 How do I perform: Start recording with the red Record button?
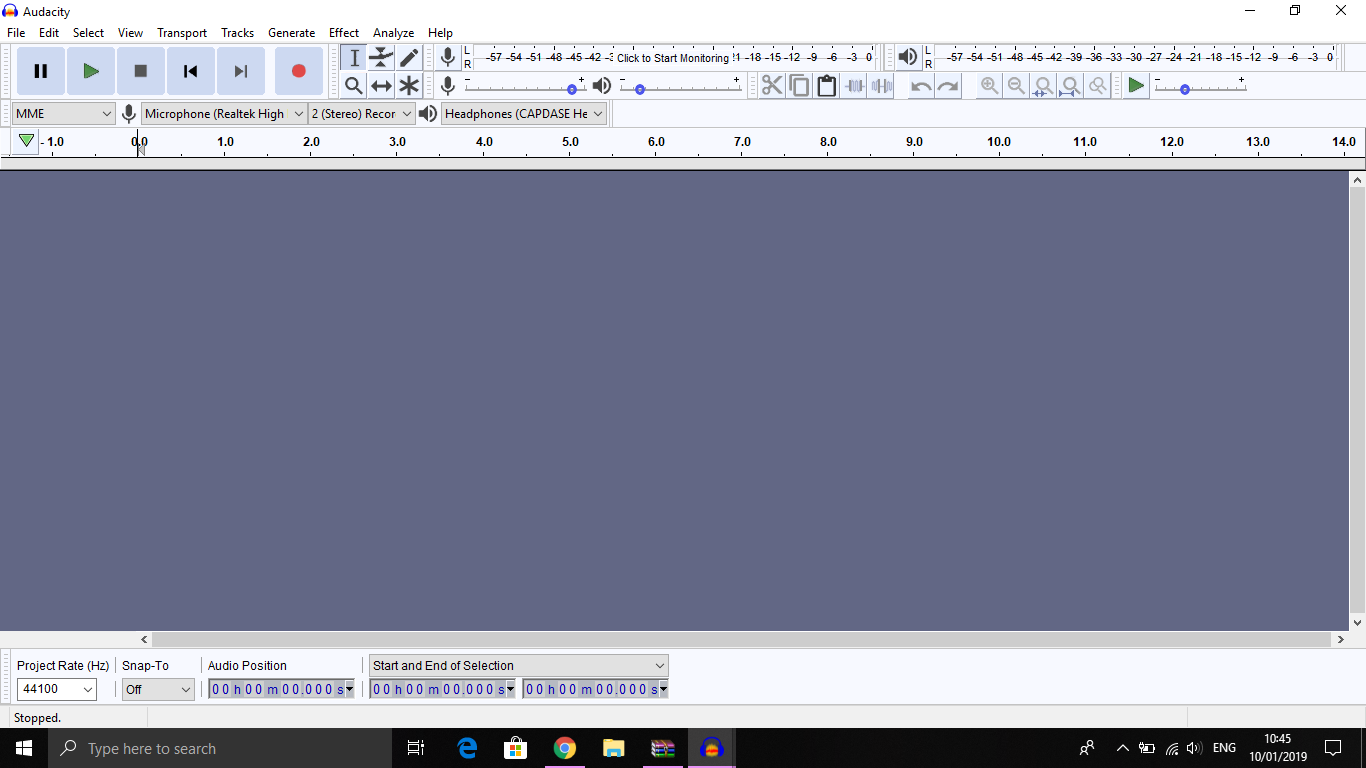point(298,71)
